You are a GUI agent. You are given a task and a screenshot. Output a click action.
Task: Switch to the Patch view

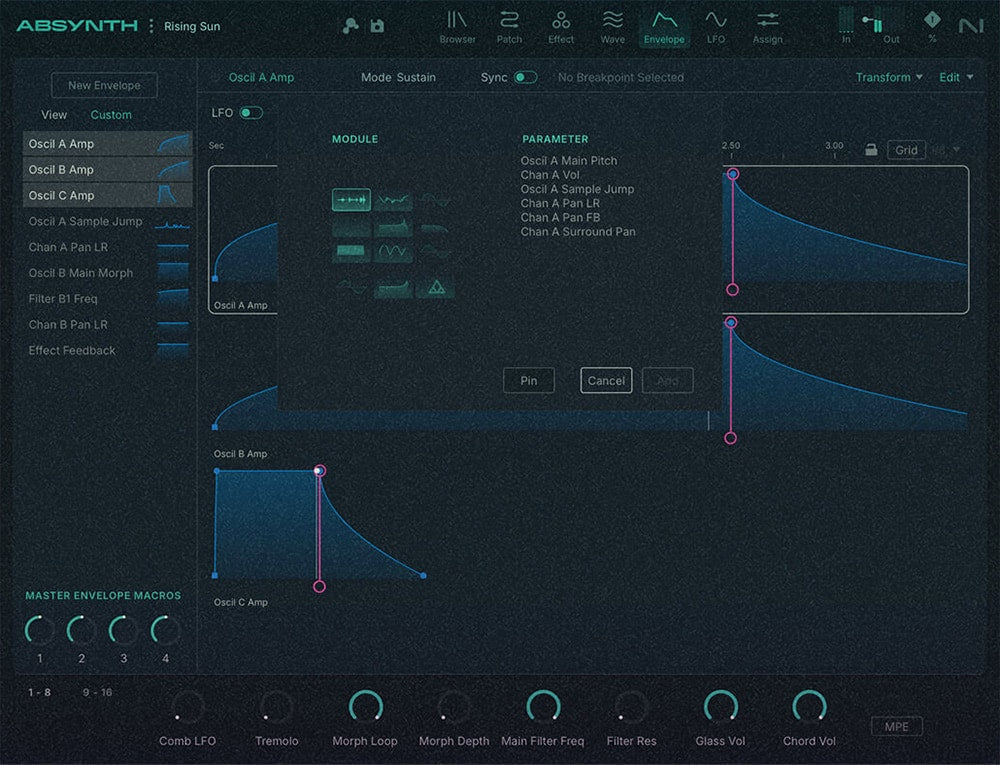pos(509,26)
